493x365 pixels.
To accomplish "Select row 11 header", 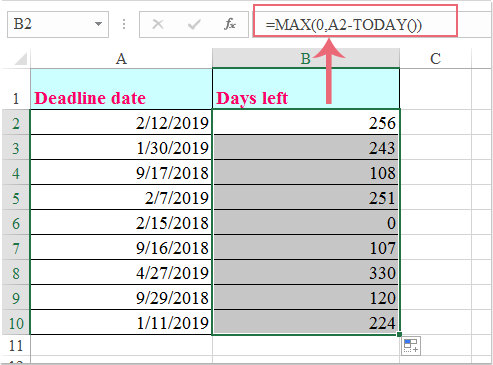I will (x=16, y=345).
